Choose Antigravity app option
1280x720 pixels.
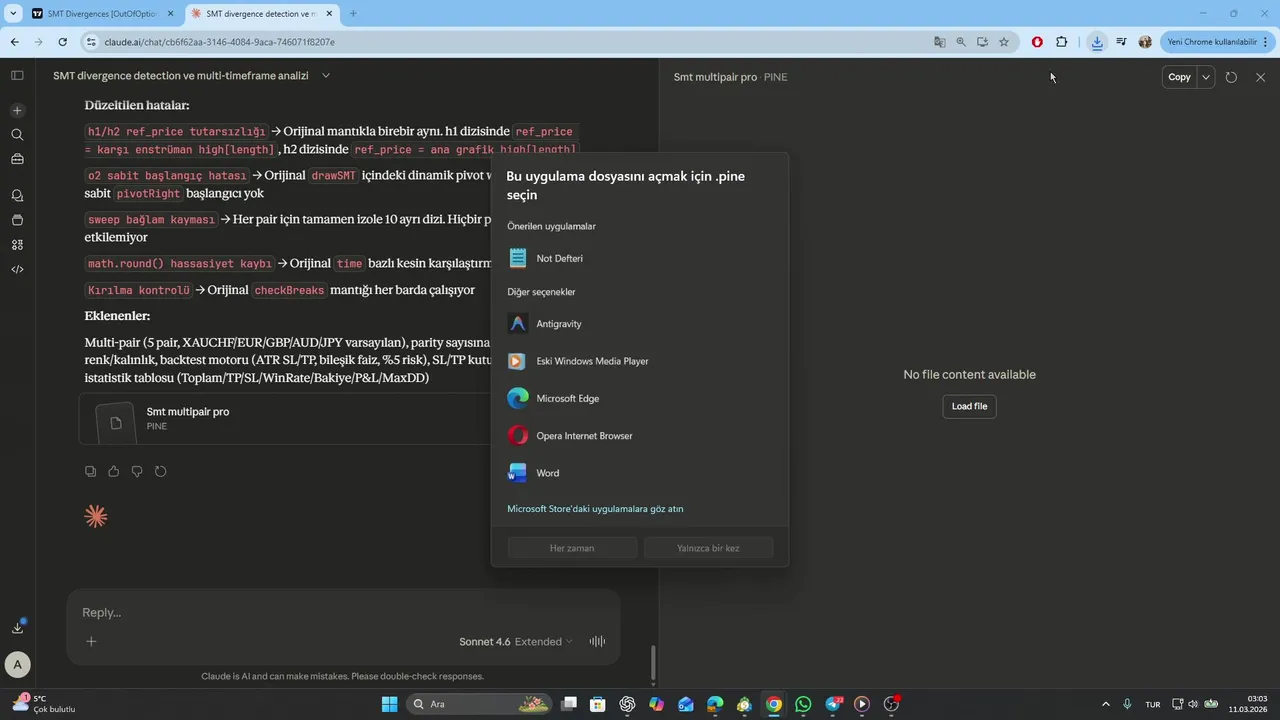click(x=640, y=324)
